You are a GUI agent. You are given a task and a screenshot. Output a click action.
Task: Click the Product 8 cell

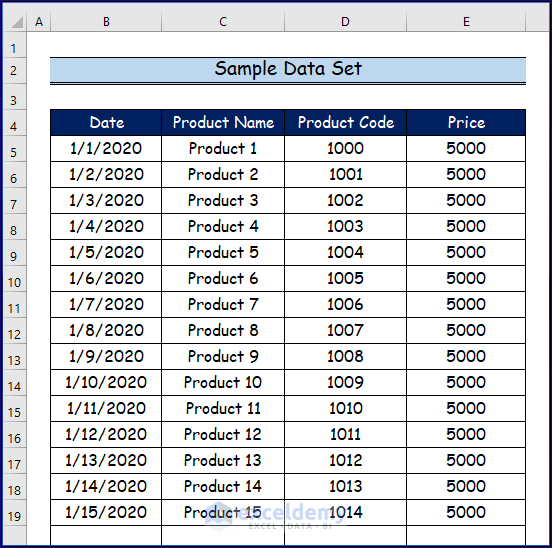(223, 331)
